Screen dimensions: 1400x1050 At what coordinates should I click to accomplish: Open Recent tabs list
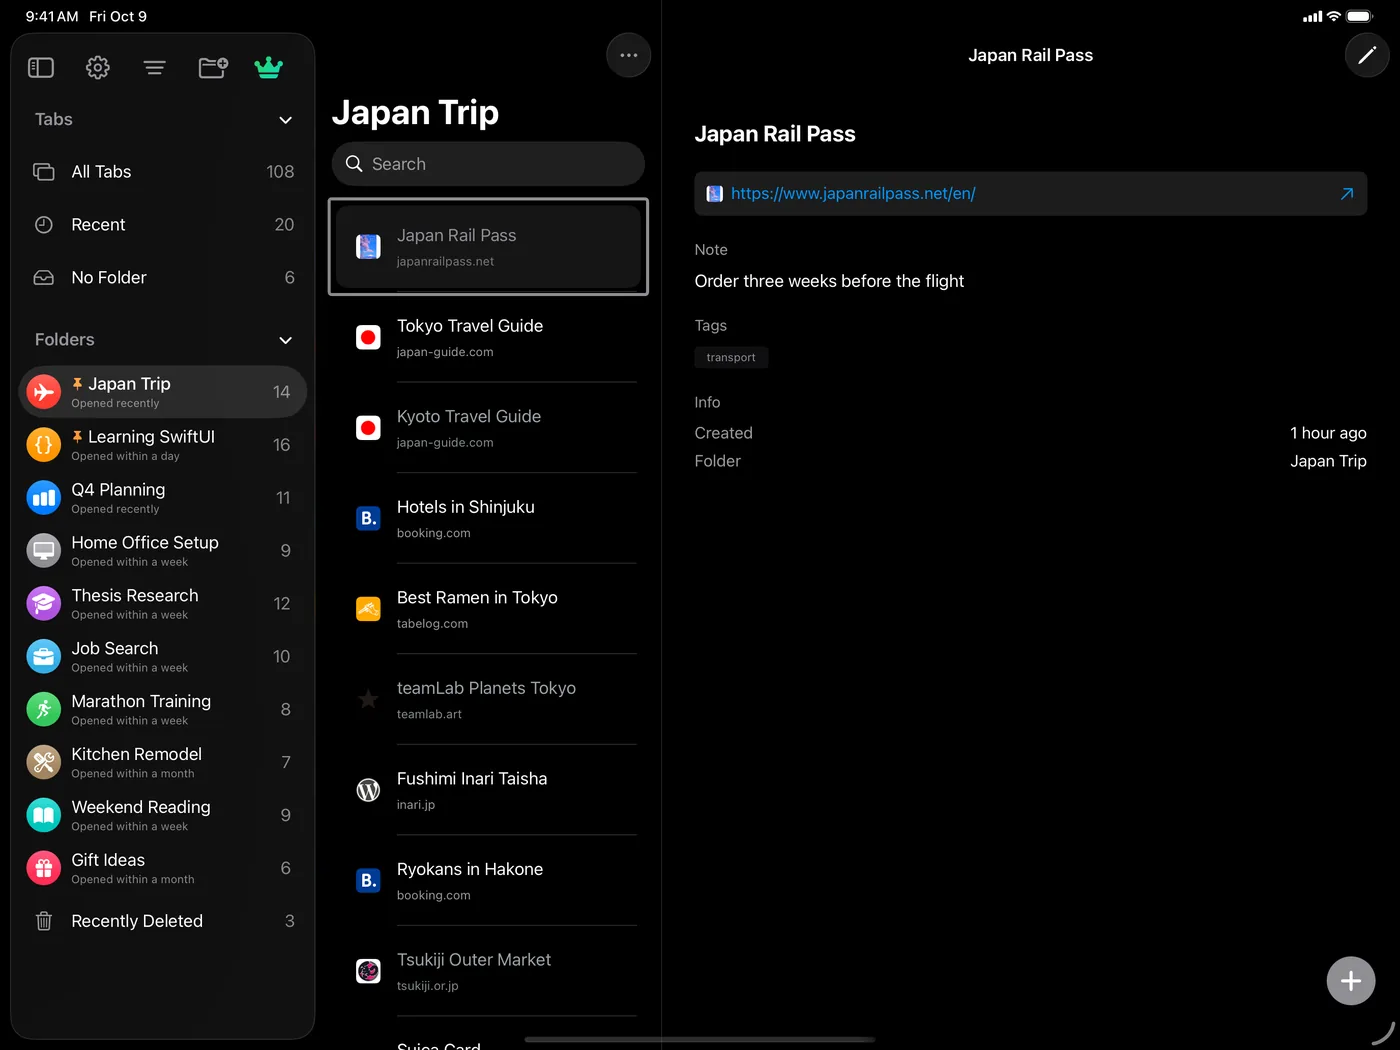tap(163, 225)
